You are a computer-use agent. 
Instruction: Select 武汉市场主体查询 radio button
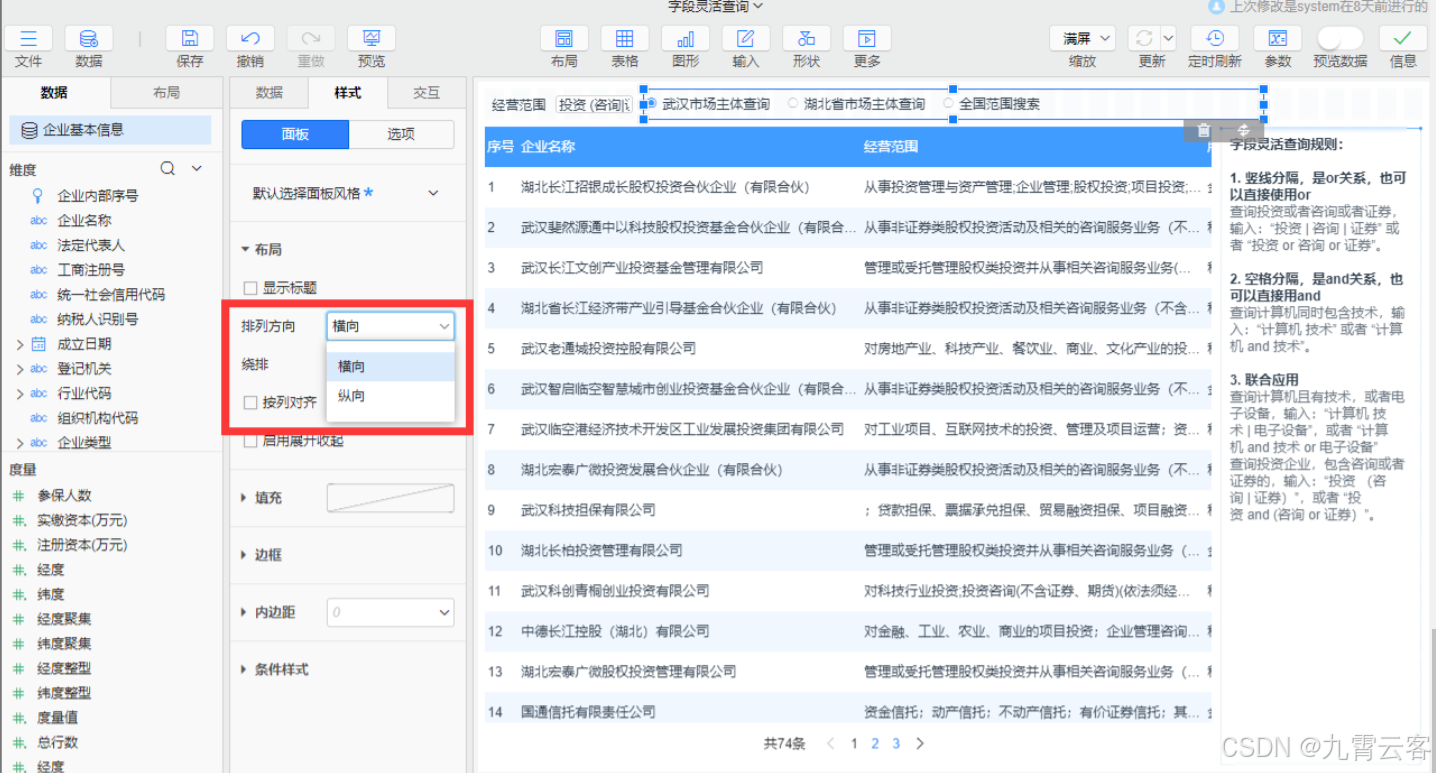(x=652, y=103)
